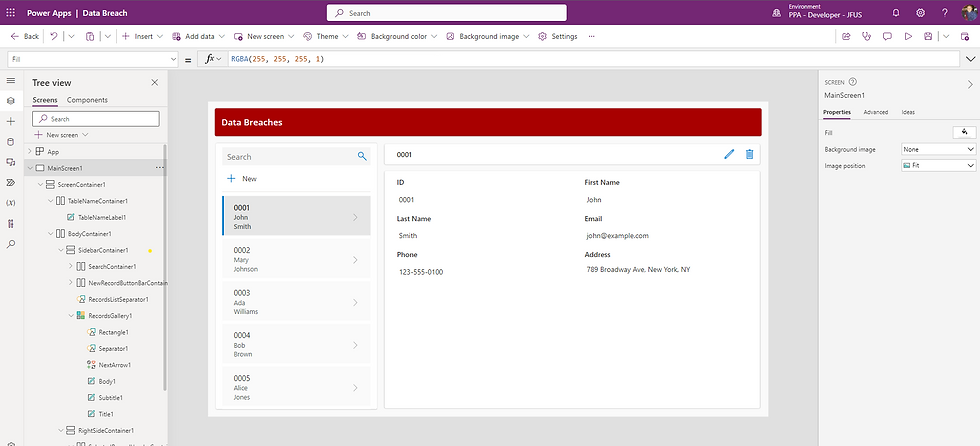The image size is (980, 446).
Task: Click the Undo icon
Action: tap(54, 36)
